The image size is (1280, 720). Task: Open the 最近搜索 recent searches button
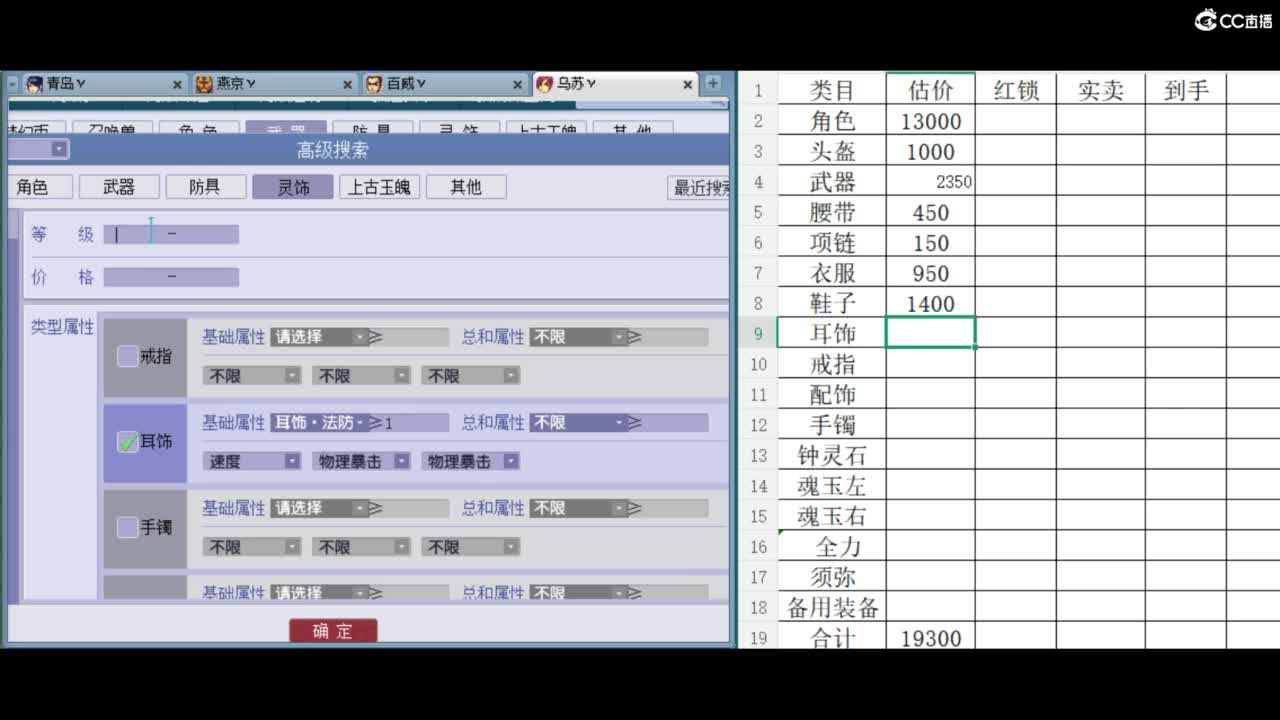[700, 187]
